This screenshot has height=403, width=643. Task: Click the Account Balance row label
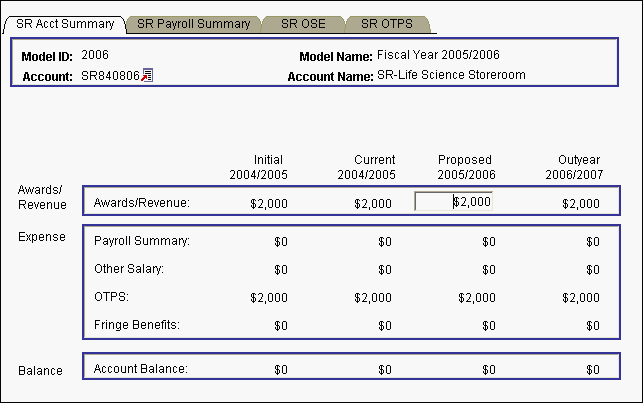140,369
